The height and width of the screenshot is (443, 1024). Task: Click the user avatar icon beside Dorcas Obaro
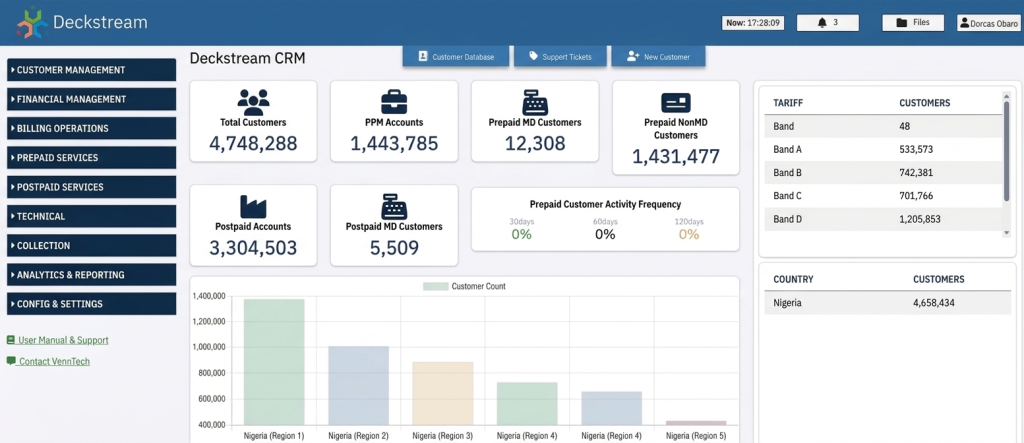coord(965,23)
